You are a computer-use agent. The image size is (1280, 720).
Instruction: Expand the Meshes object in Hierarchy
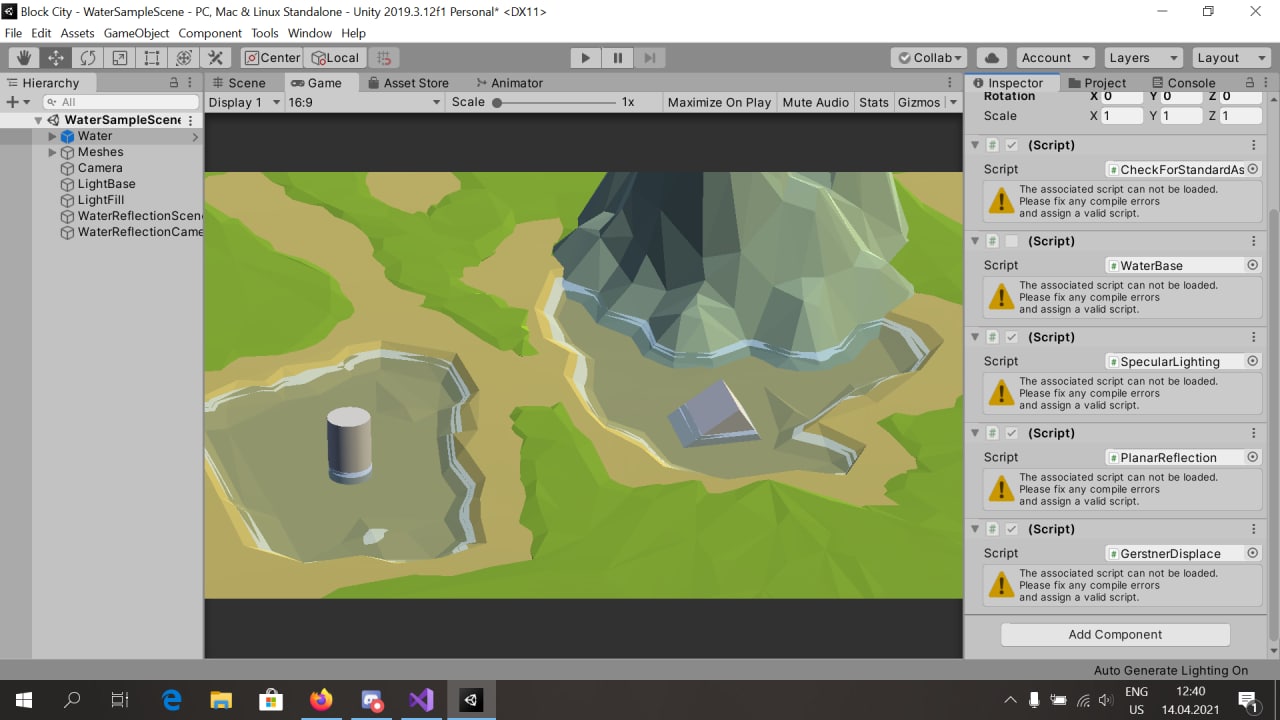point(53,152)
